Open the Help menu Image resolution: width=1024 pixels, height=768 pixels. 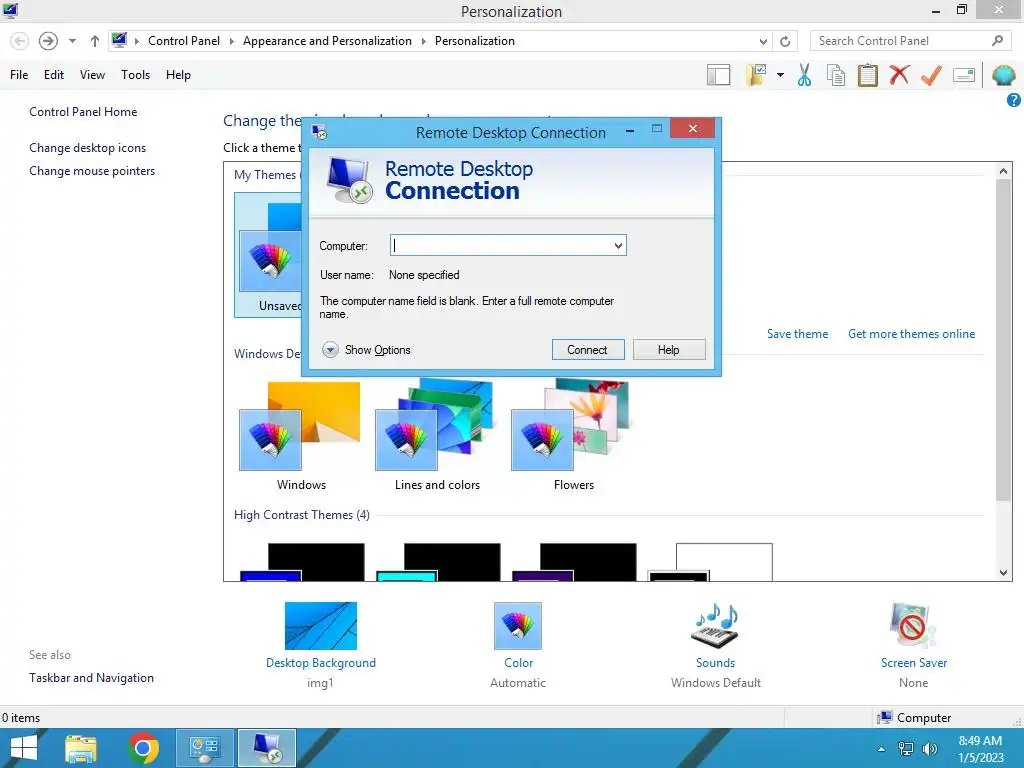(178, 74)
